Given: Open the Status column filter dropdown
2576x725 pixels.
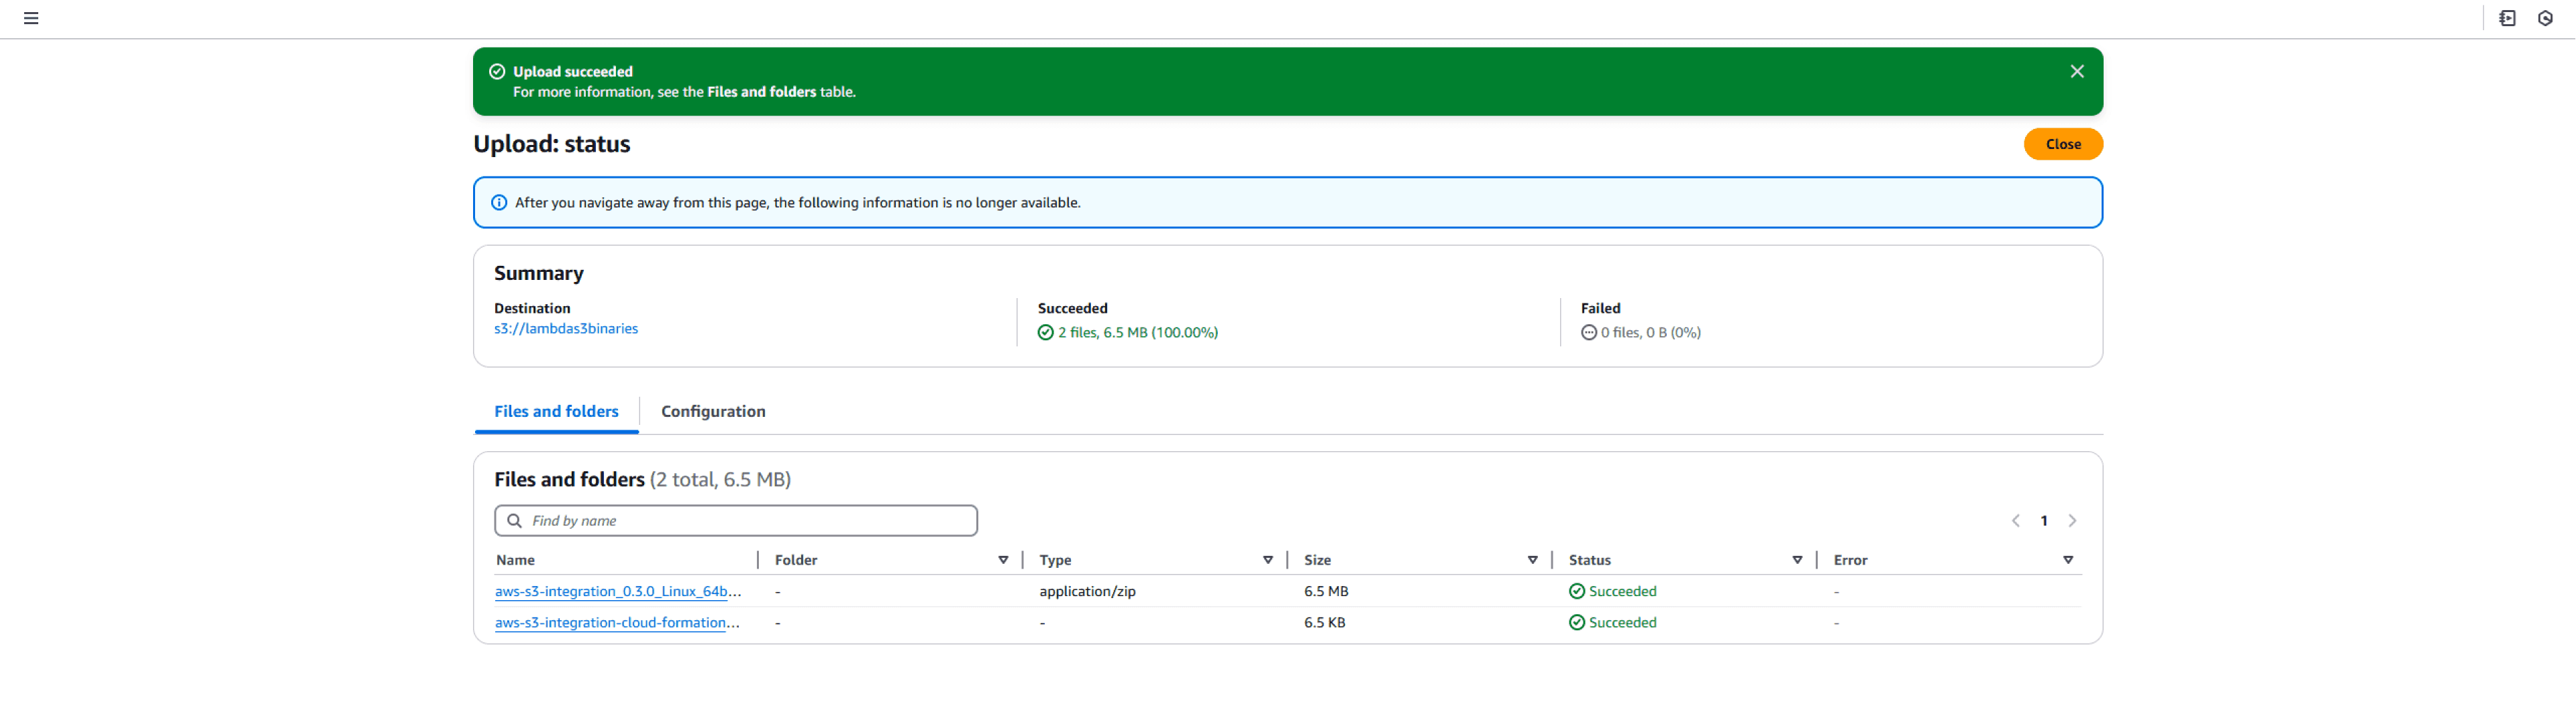Looking at the screenshot, I should [x=1797, y=560].
